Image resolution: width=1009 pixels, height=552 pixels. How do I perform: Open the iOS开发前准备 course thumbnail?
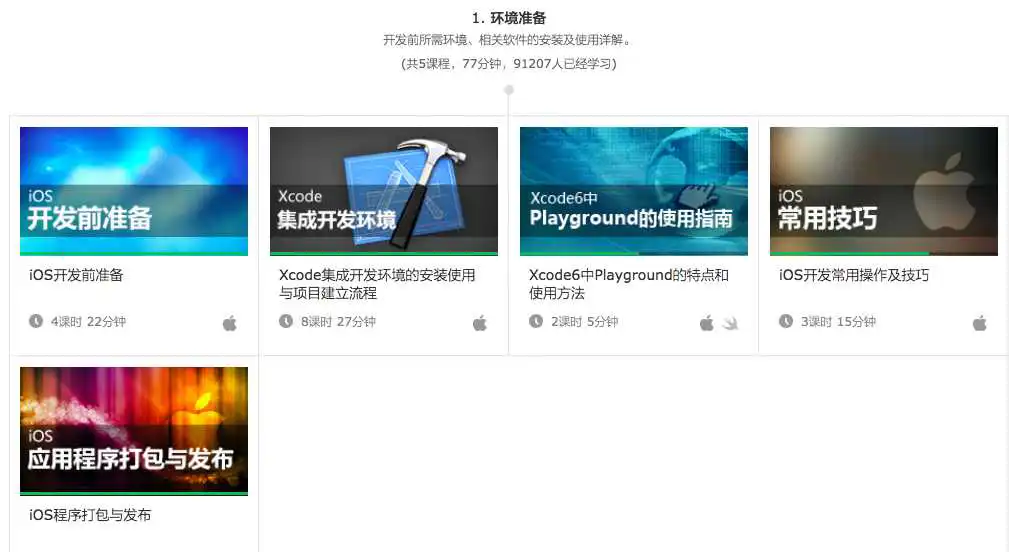(134, 191)
